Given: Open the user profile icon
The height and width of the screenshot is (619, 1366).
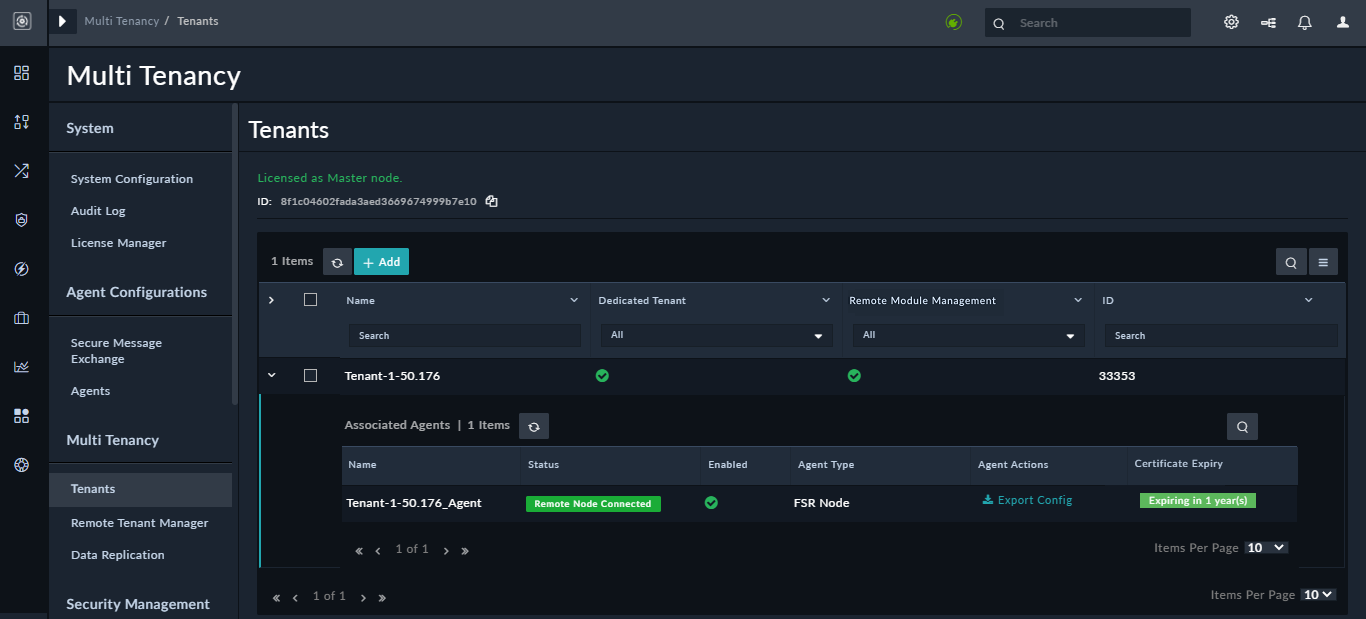Looking at the screenshot, I should click(1341, 21).
